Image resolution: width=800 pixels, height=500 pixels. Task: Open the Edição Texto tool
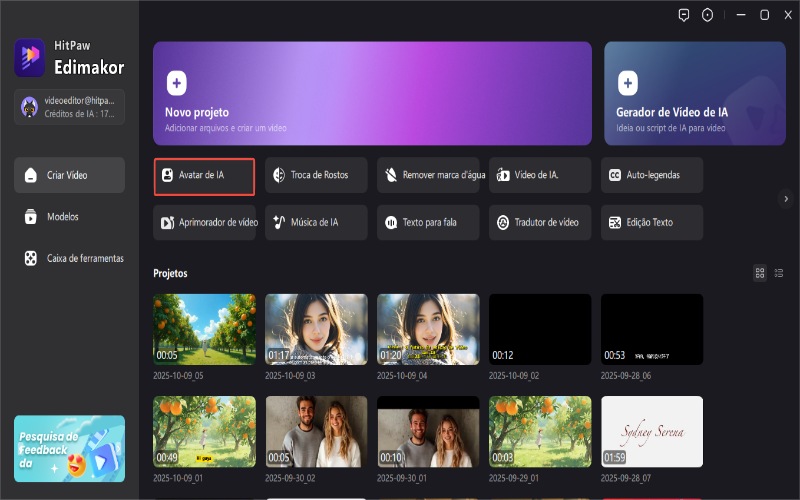pyautogui.click(x=652, y=222)
